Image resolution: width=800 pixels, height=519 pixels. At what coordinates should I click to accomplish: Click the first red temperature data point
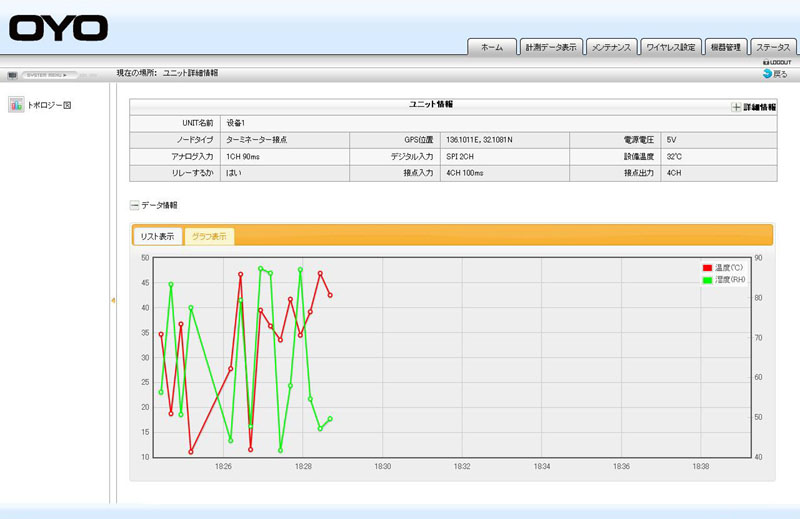(161, 334)
